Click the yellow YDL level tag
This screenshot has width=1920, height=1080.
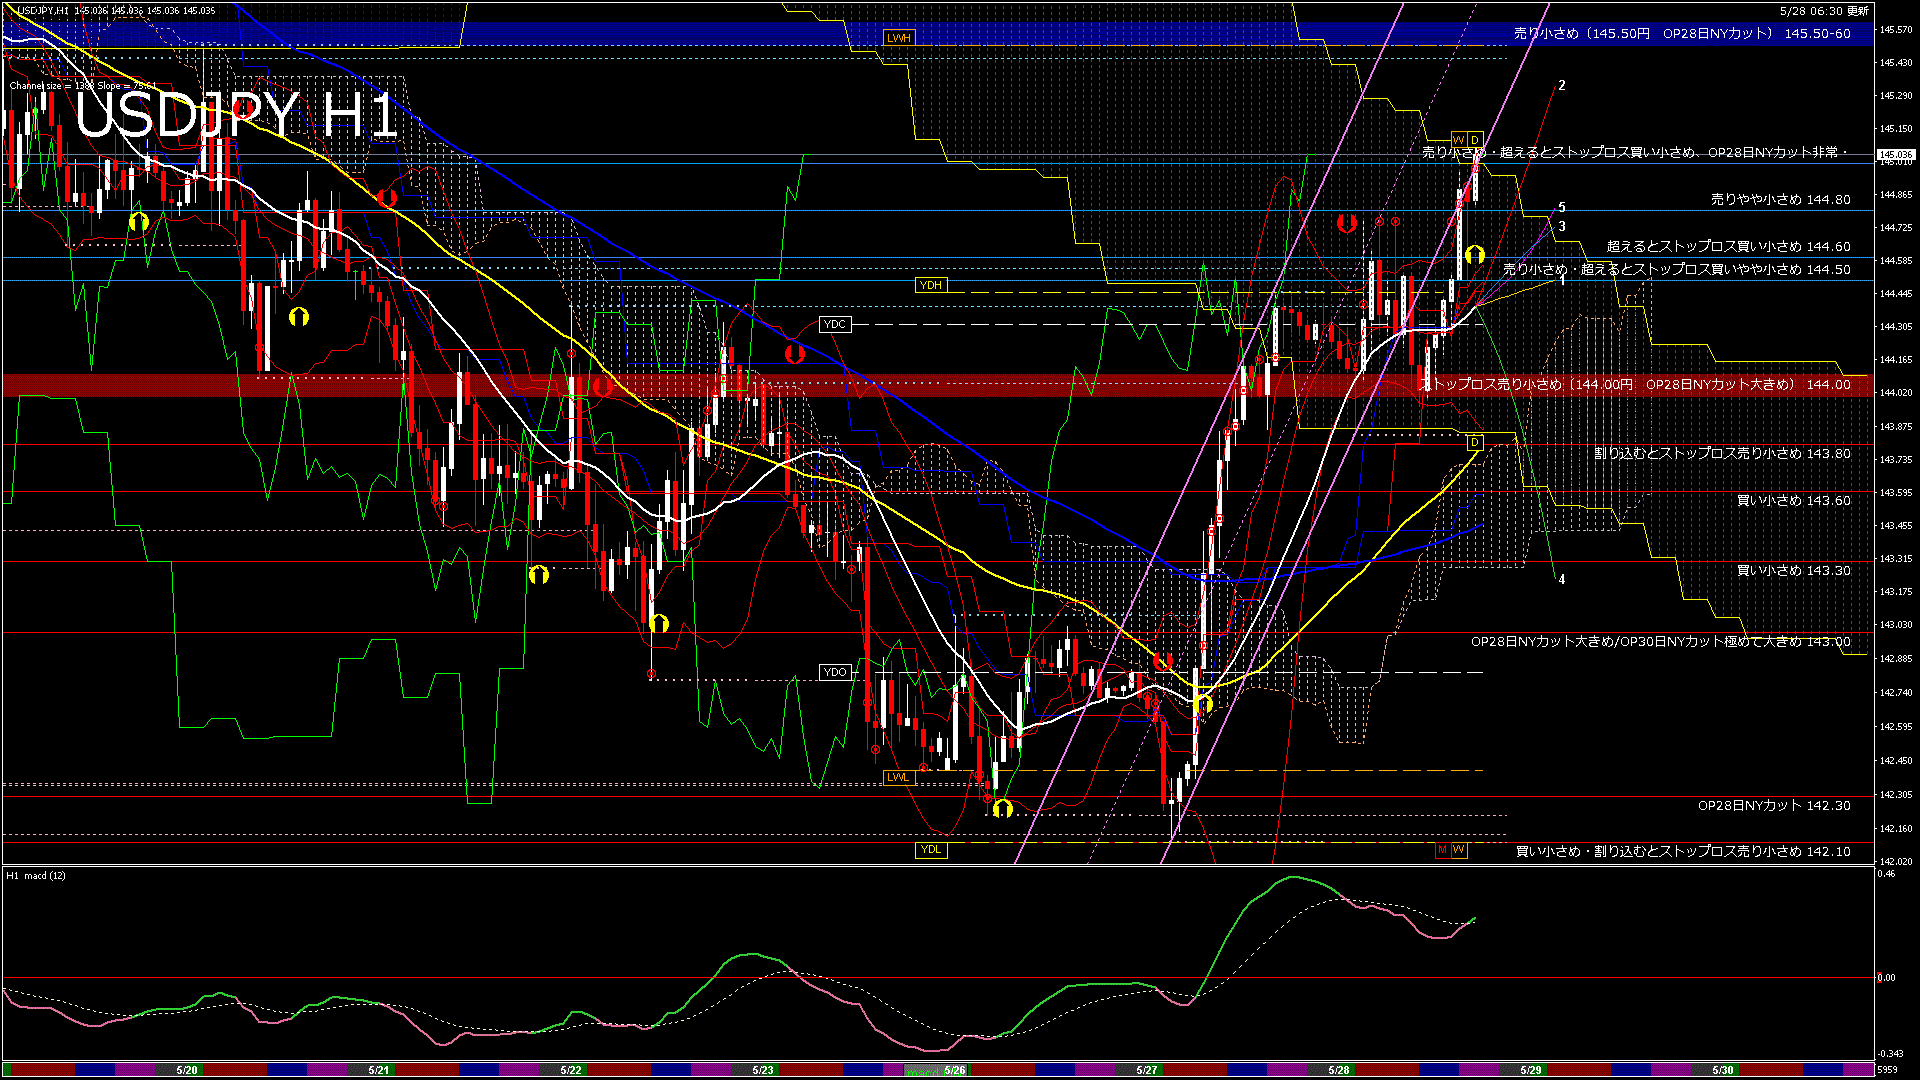click(x=930, y=850)
